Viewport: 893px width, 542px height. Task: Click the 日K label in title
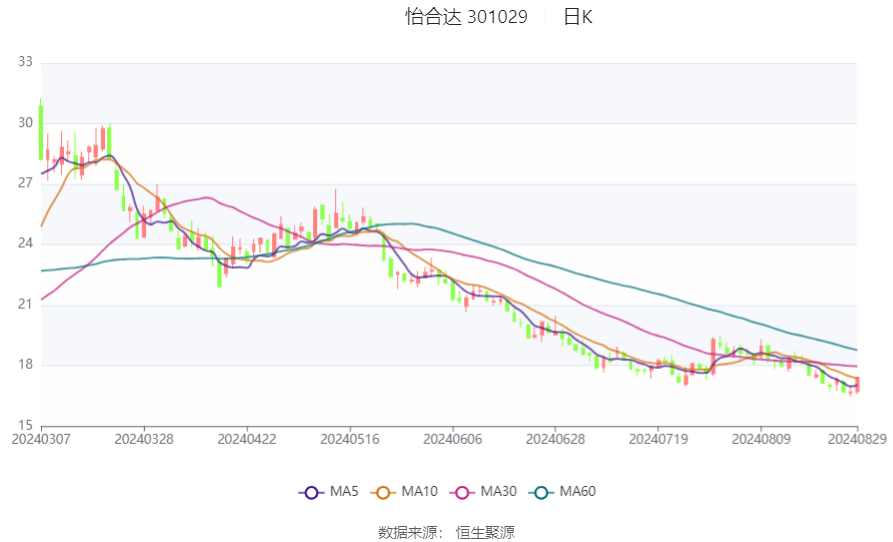pyautogui.click(x=578, y=17)
